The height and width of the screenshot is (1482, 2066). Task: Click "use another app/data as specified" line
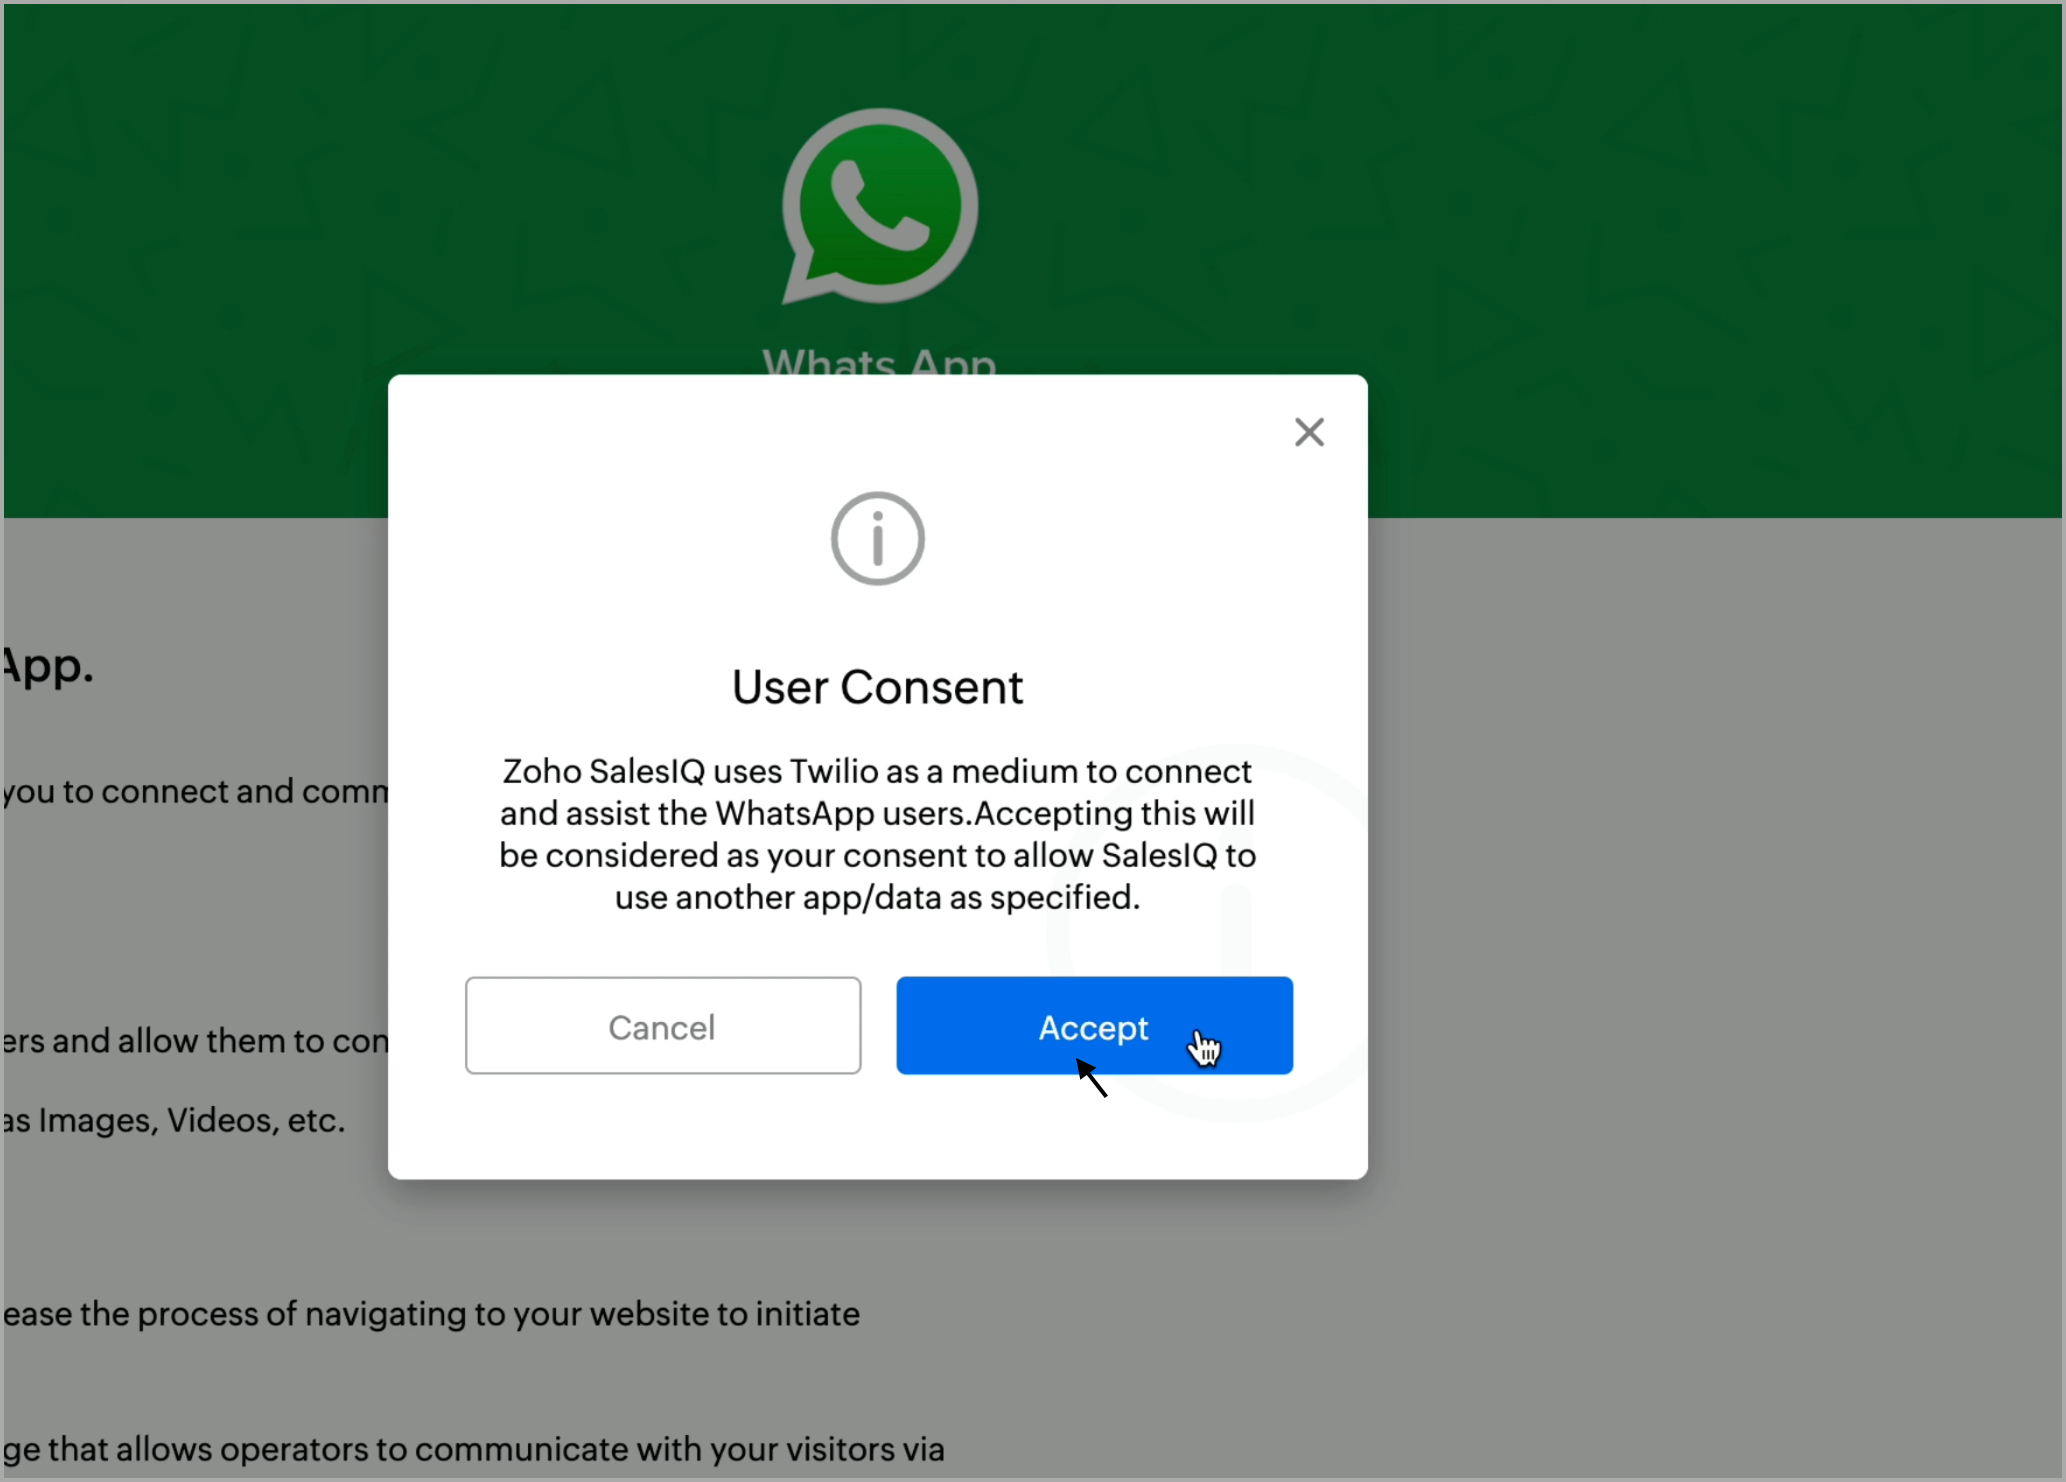[x=877, y=898]
